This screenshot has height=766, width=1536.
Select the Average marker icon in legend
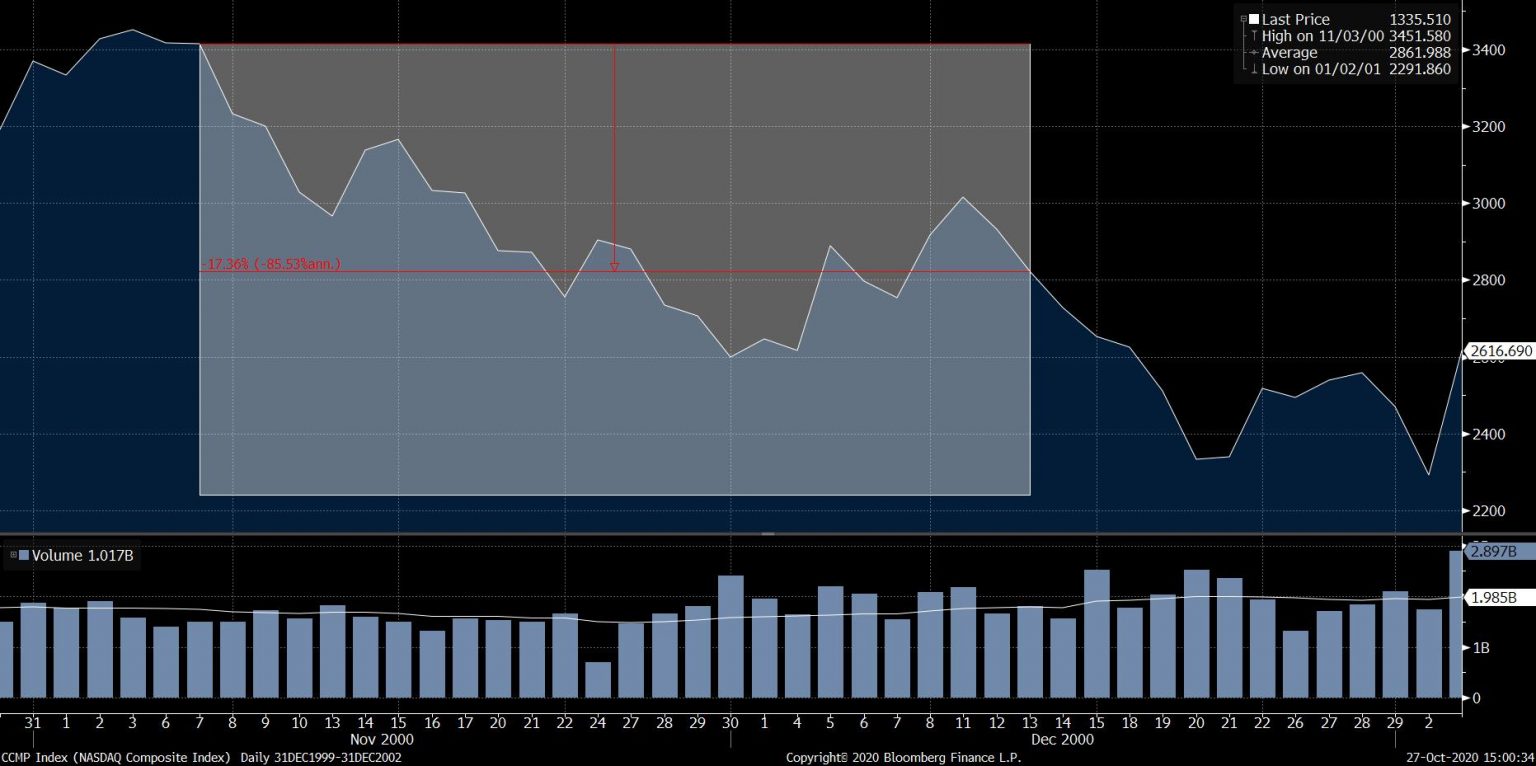tap(1252, 53)
